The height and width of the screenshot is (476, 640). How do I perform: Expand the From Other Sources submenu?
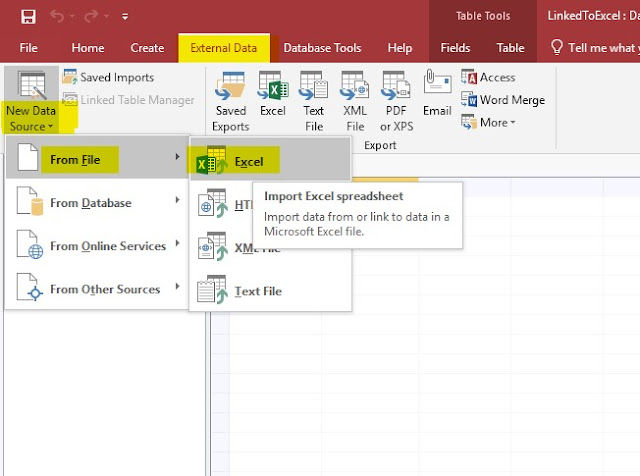97,287
